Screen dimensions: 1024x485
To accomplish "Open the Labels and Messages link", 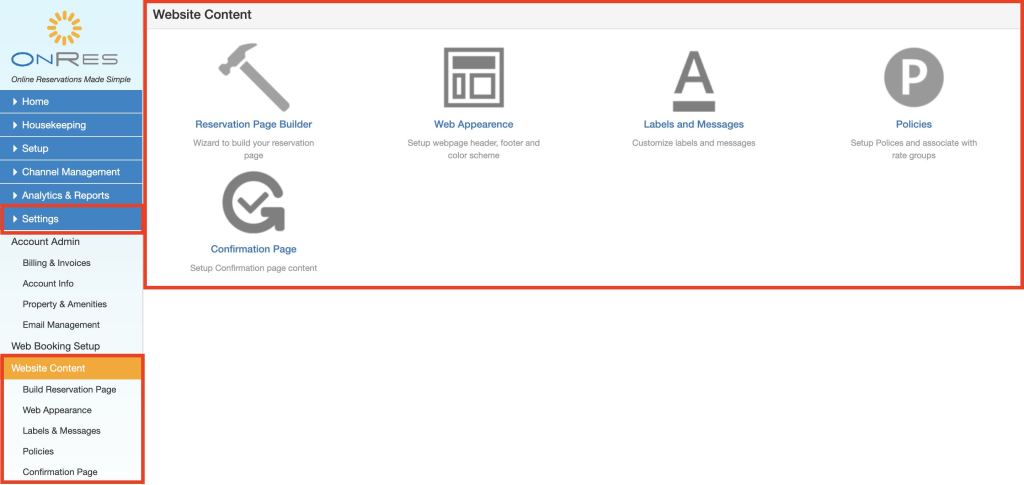I will (694, 125).
